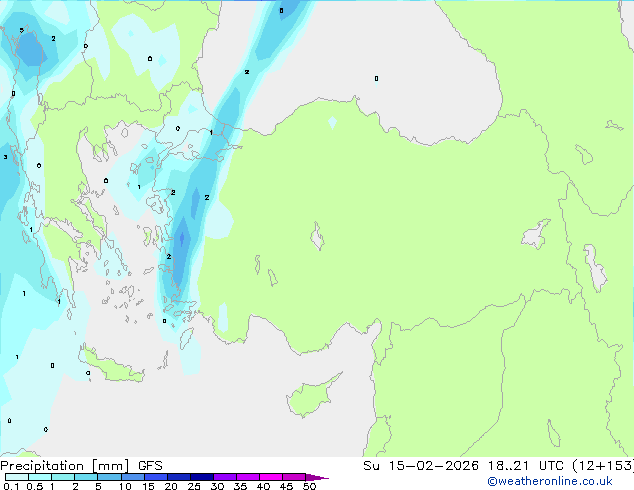This screenshot has width=634, height=490.
Task: Click the '45' legend scale label
Action: [286, 486]
